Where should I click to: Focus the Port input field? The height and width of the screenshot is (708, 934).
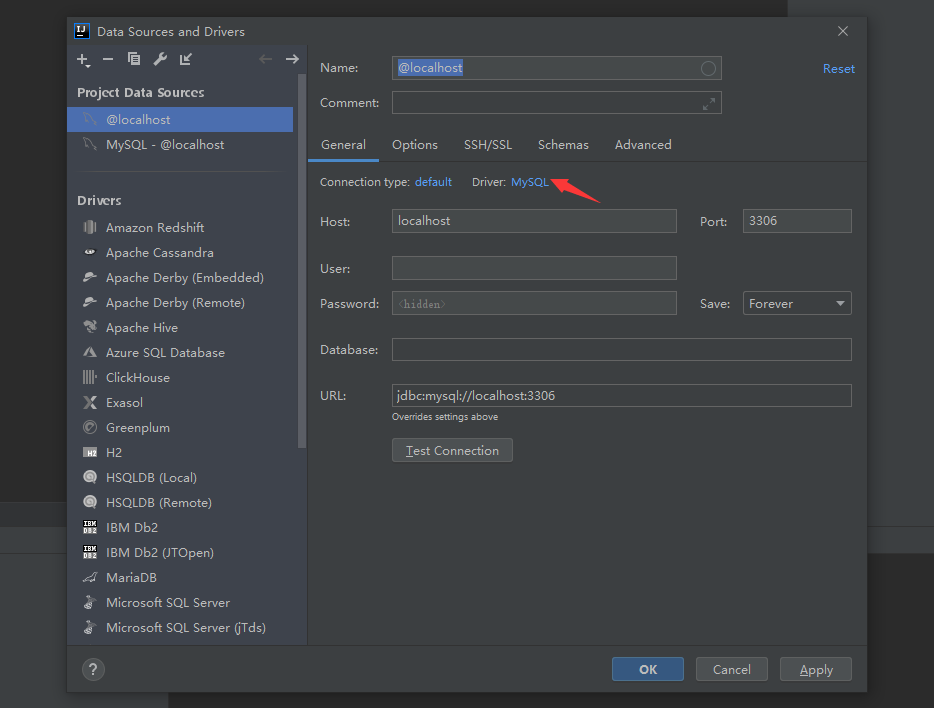(x=797, y=221)
